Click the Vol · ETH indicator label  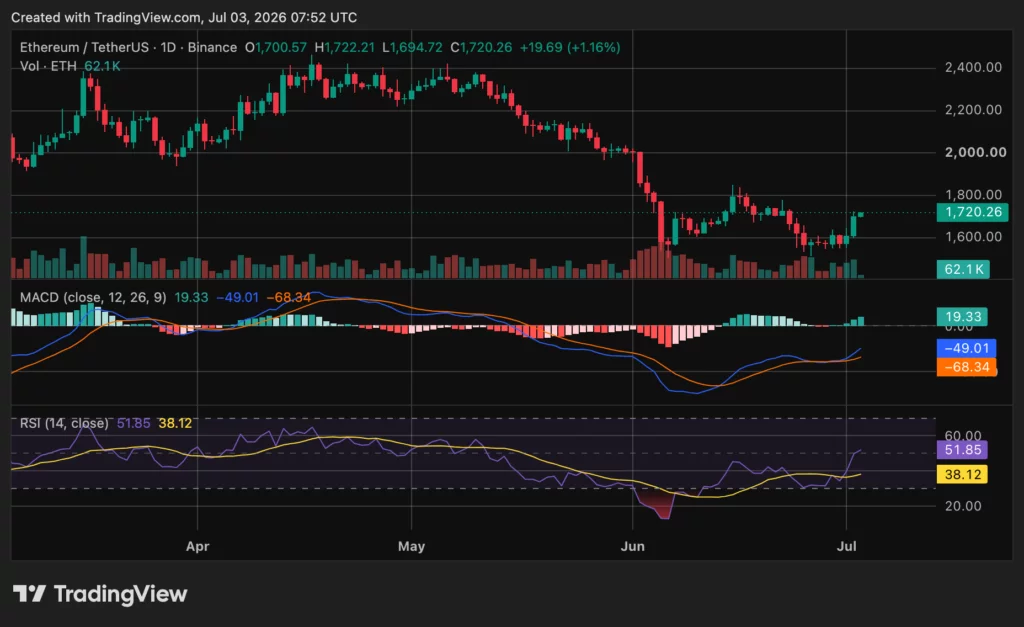click(x=48, y=66)
